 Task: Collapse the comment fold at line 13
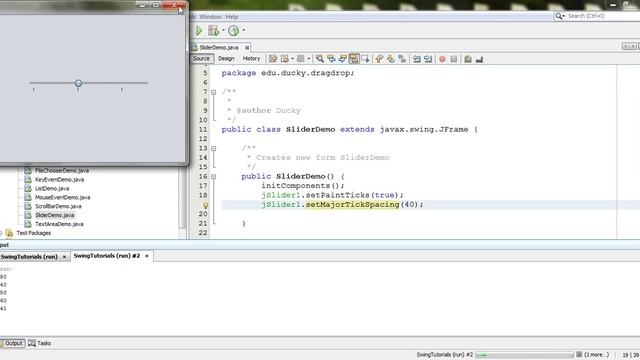coord(213,149)
